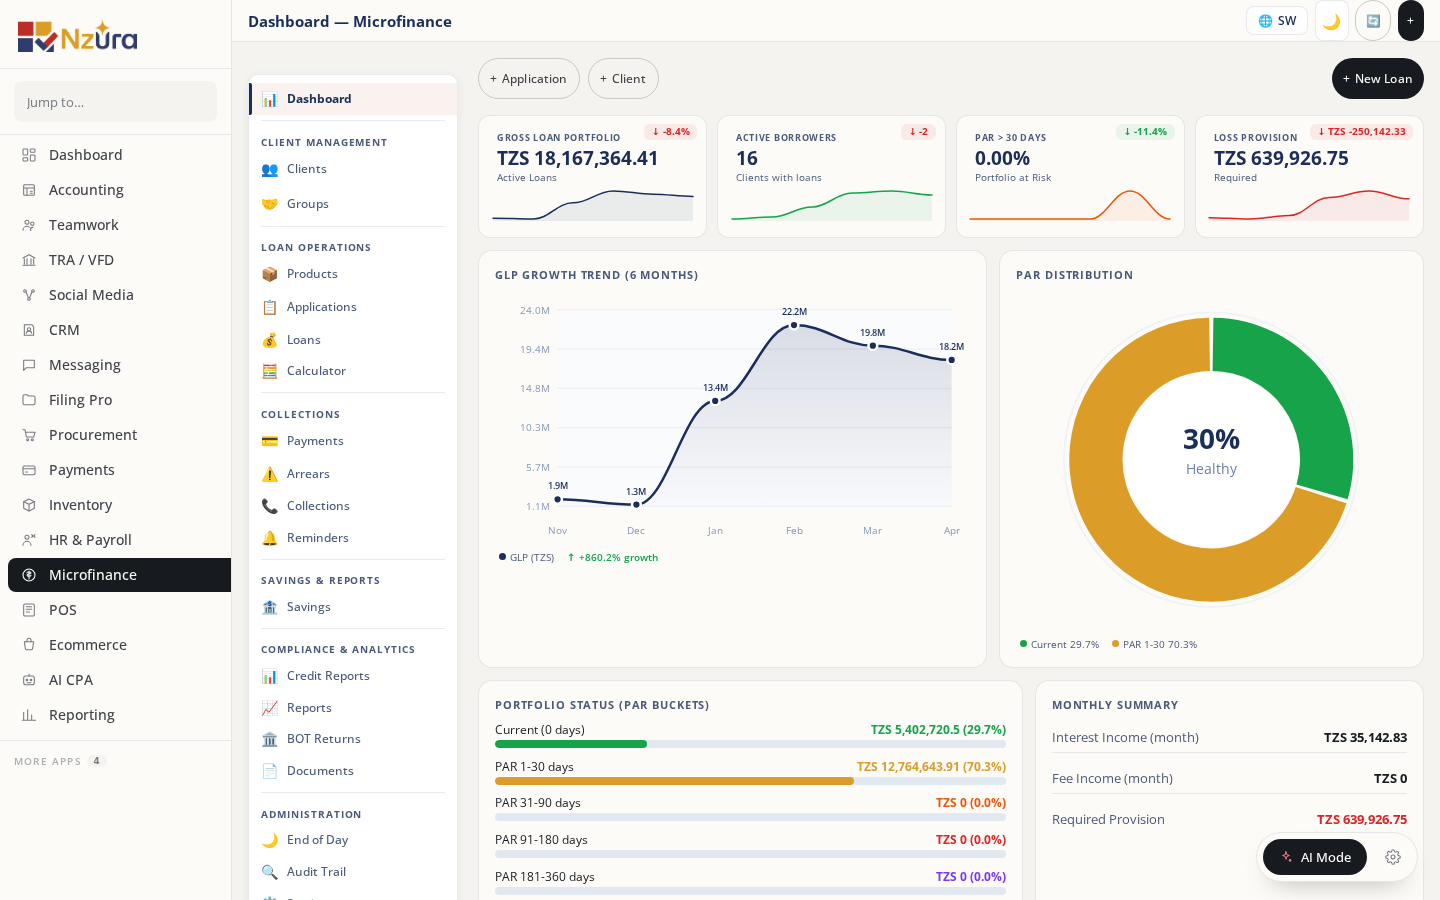
Task: Open Loans menu item
Action: click(353, 340)
